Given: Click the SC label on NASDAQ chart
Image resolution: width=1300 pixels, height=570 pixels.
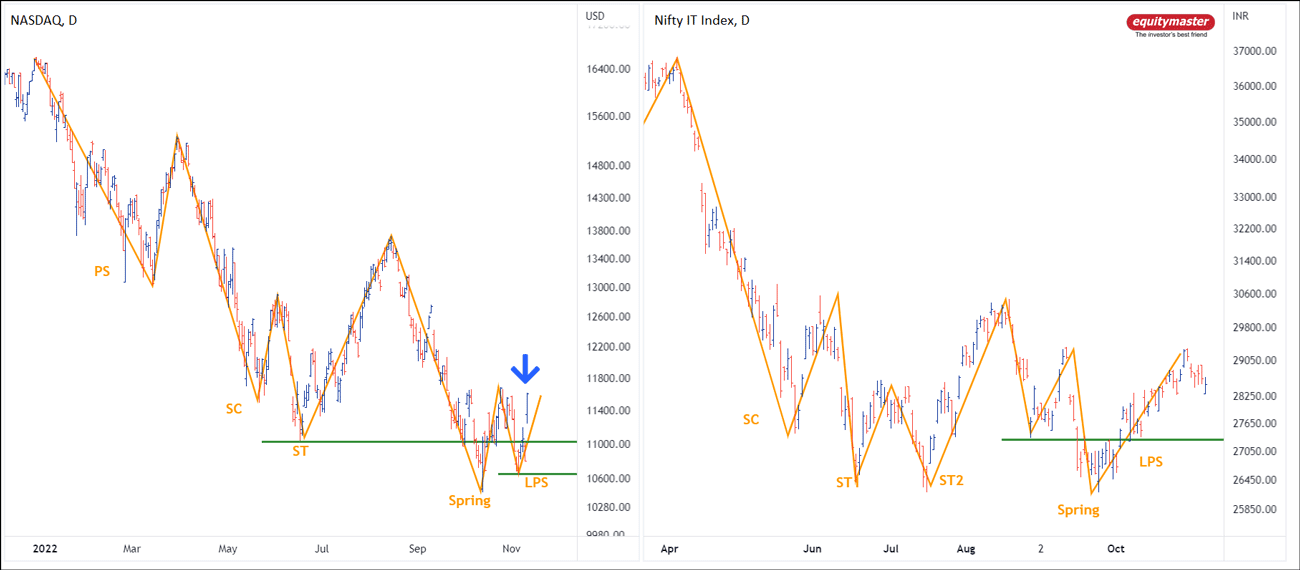Looking at the screenshot, I should [233, 409].
